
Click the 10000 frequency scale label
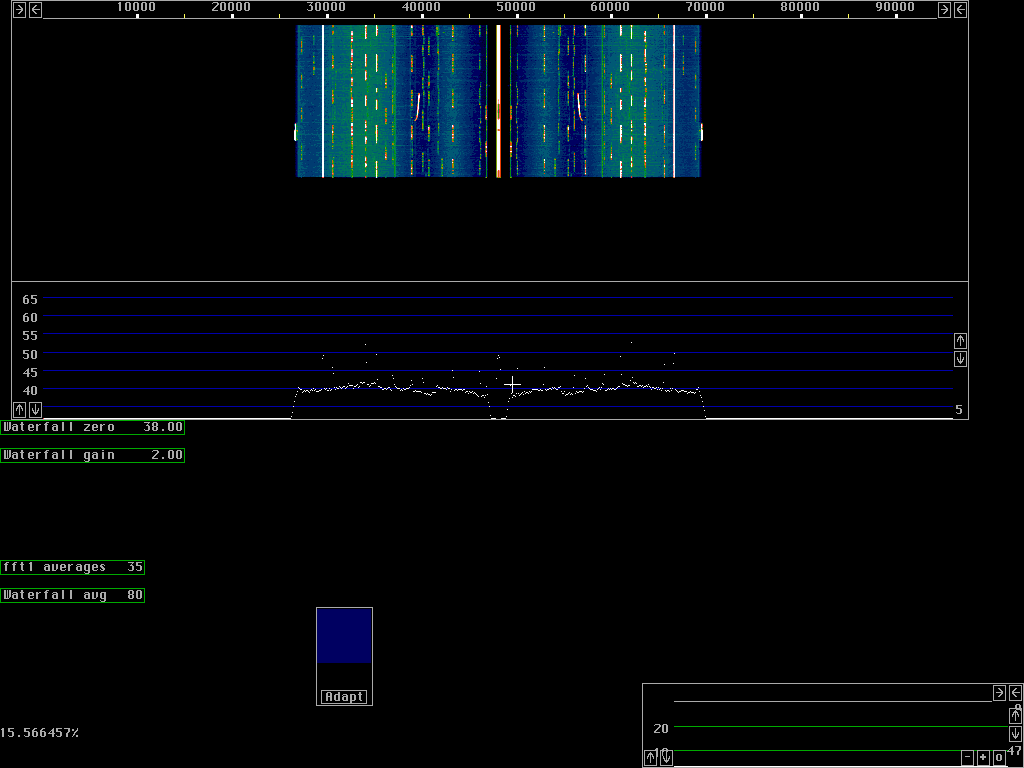136,7
